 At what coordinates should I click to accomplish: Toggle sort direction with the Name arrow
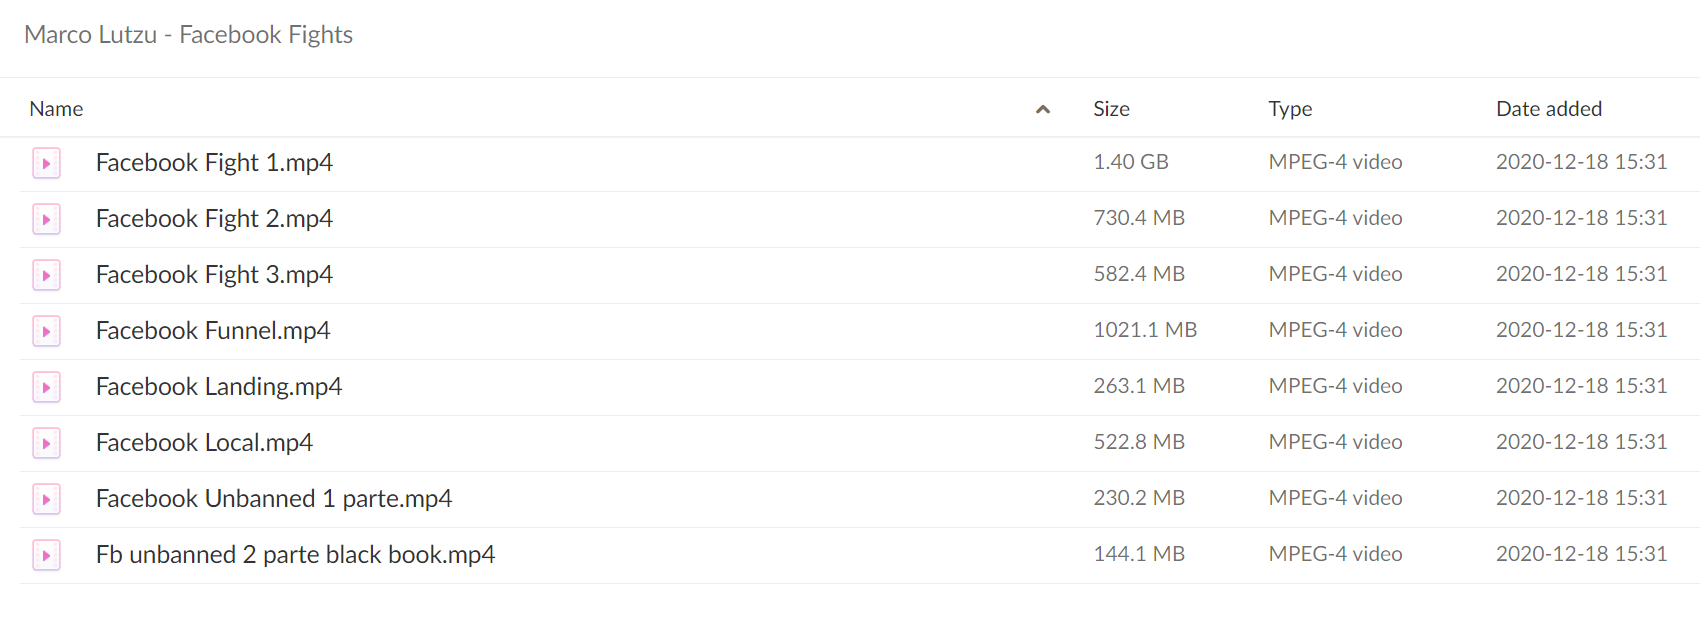coord(1043,109)
